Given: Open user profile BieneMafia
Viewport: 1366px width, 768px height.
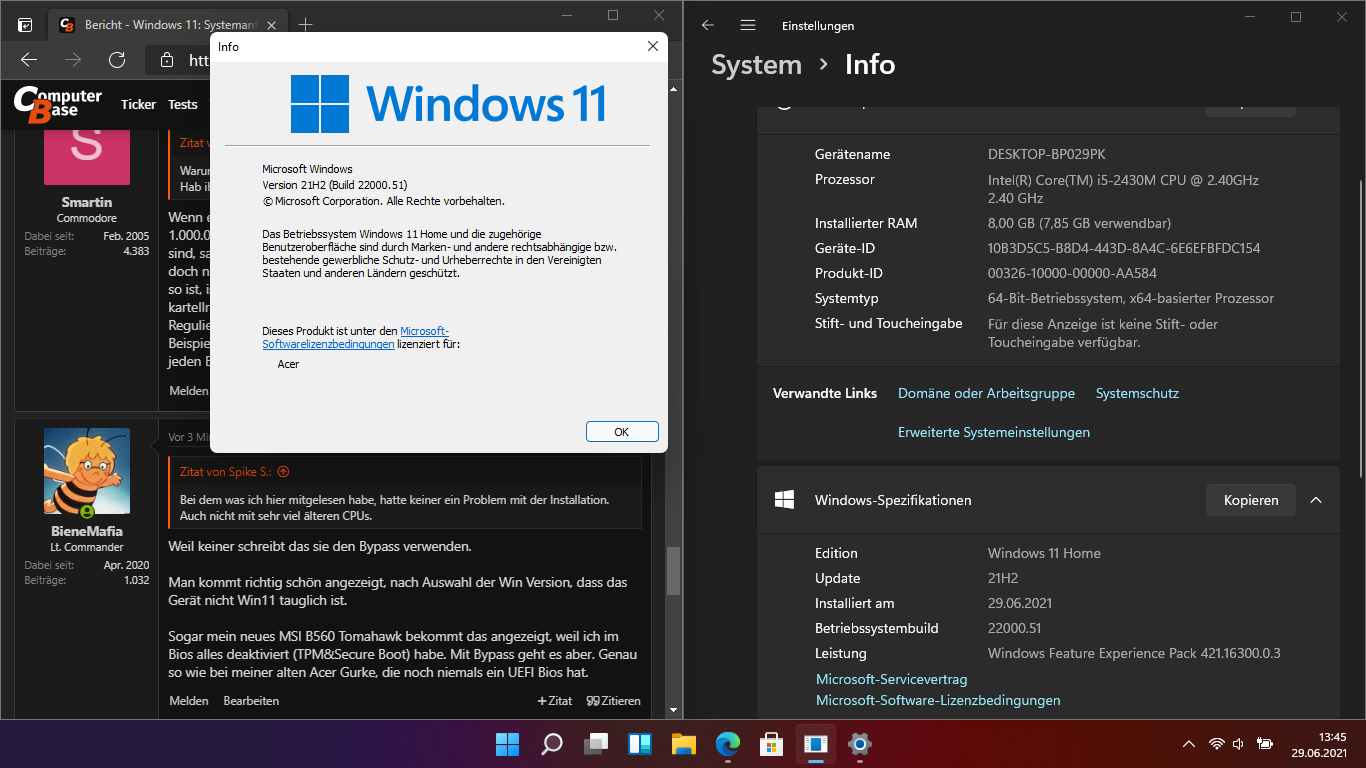Looking at the screenshot, I should tap(87, 531).
